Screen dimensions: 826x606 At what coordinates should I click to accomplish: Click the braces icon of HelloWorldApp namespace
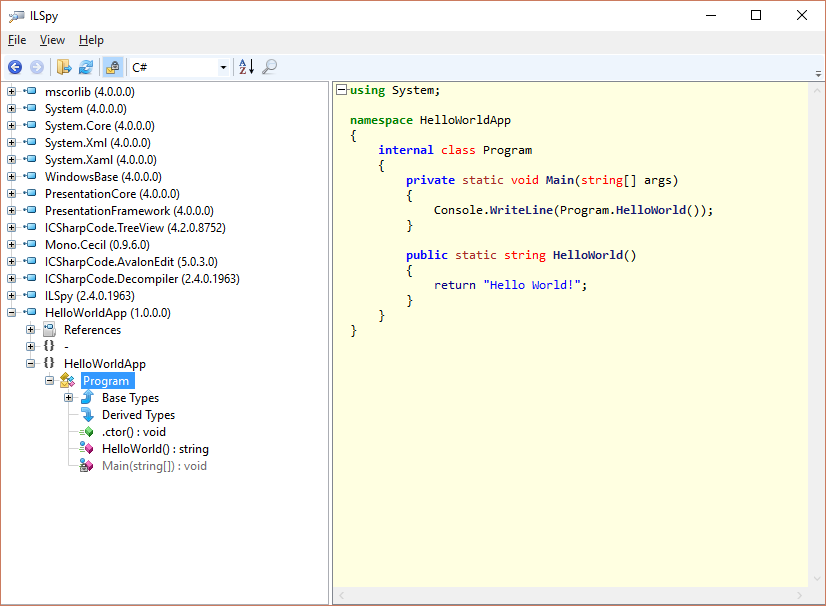click(49, 363)
